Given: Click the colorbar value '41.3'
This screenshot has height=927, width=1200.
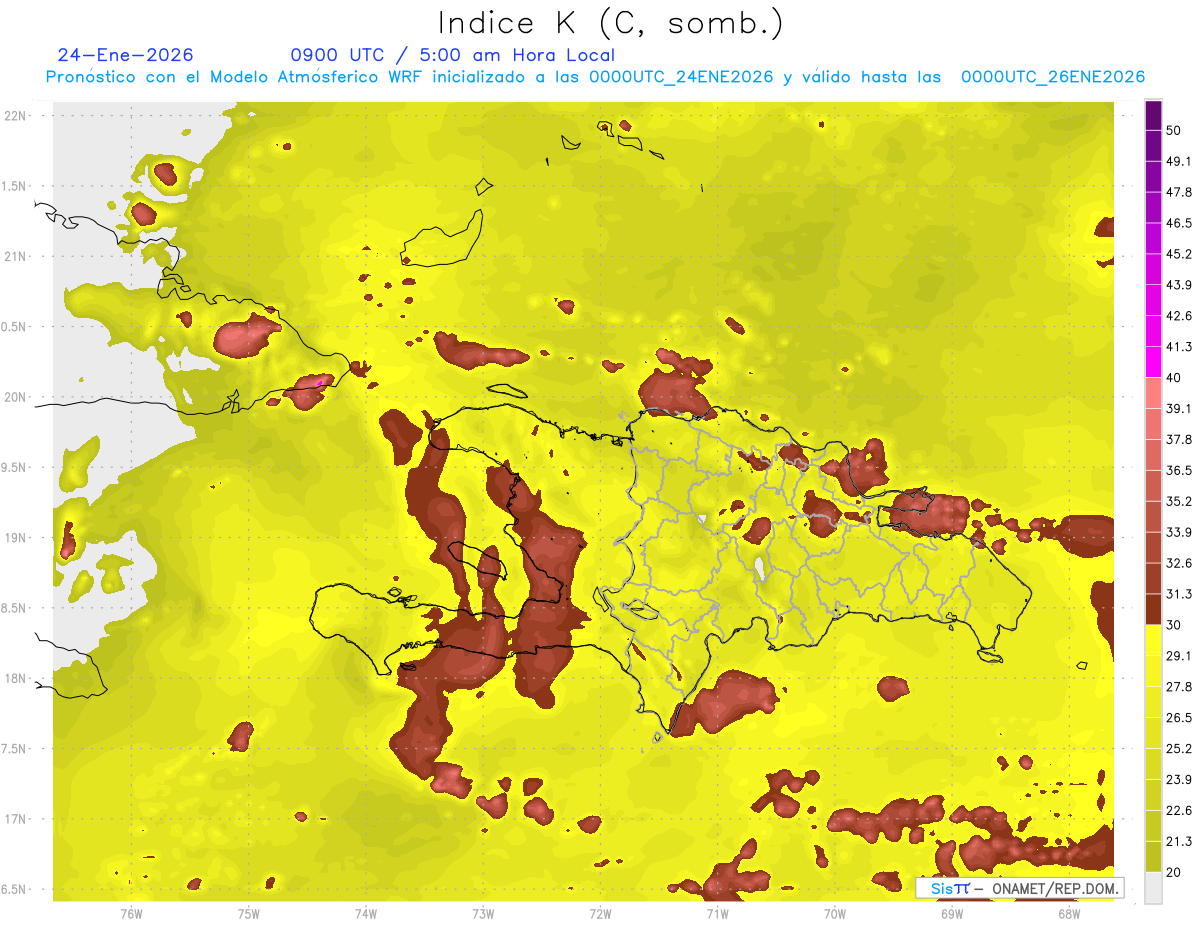Looking at the screenshot, I should coord(1178,347).
